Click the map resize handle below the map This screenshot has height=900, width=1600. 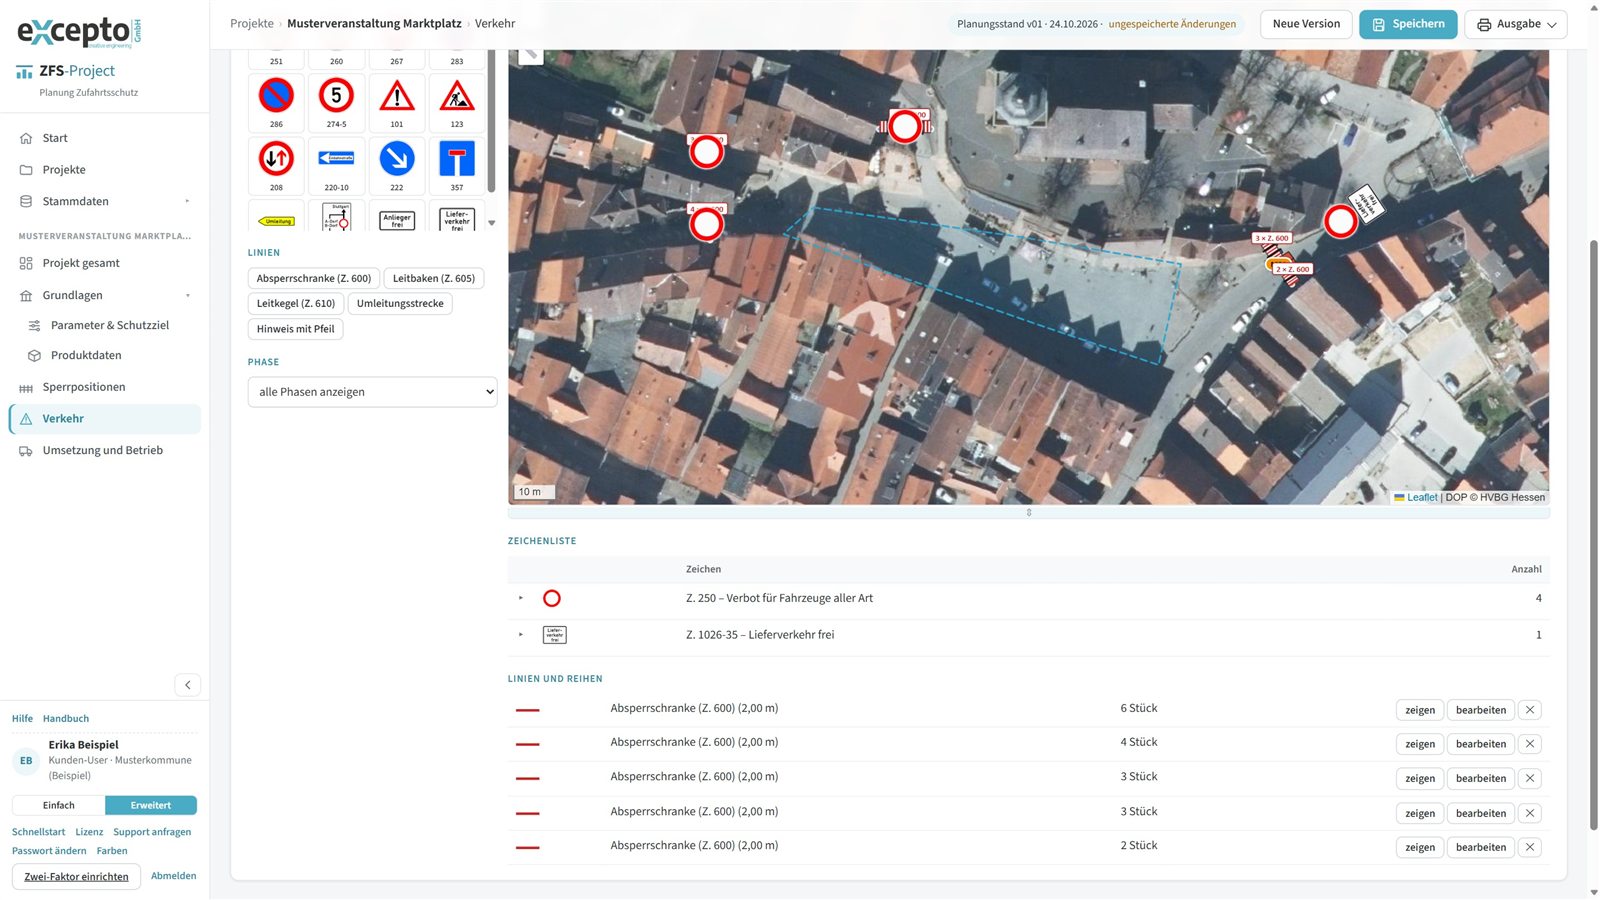coord(1029,512)
